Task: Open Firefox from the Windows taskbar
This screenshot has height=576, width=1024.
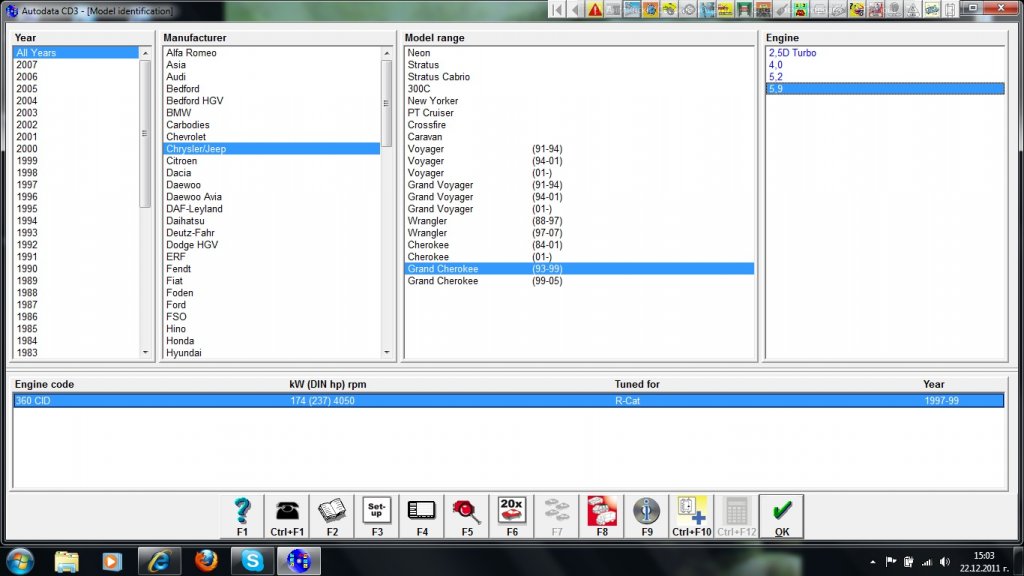Action: pyautogui.click(x=205, y=560)
